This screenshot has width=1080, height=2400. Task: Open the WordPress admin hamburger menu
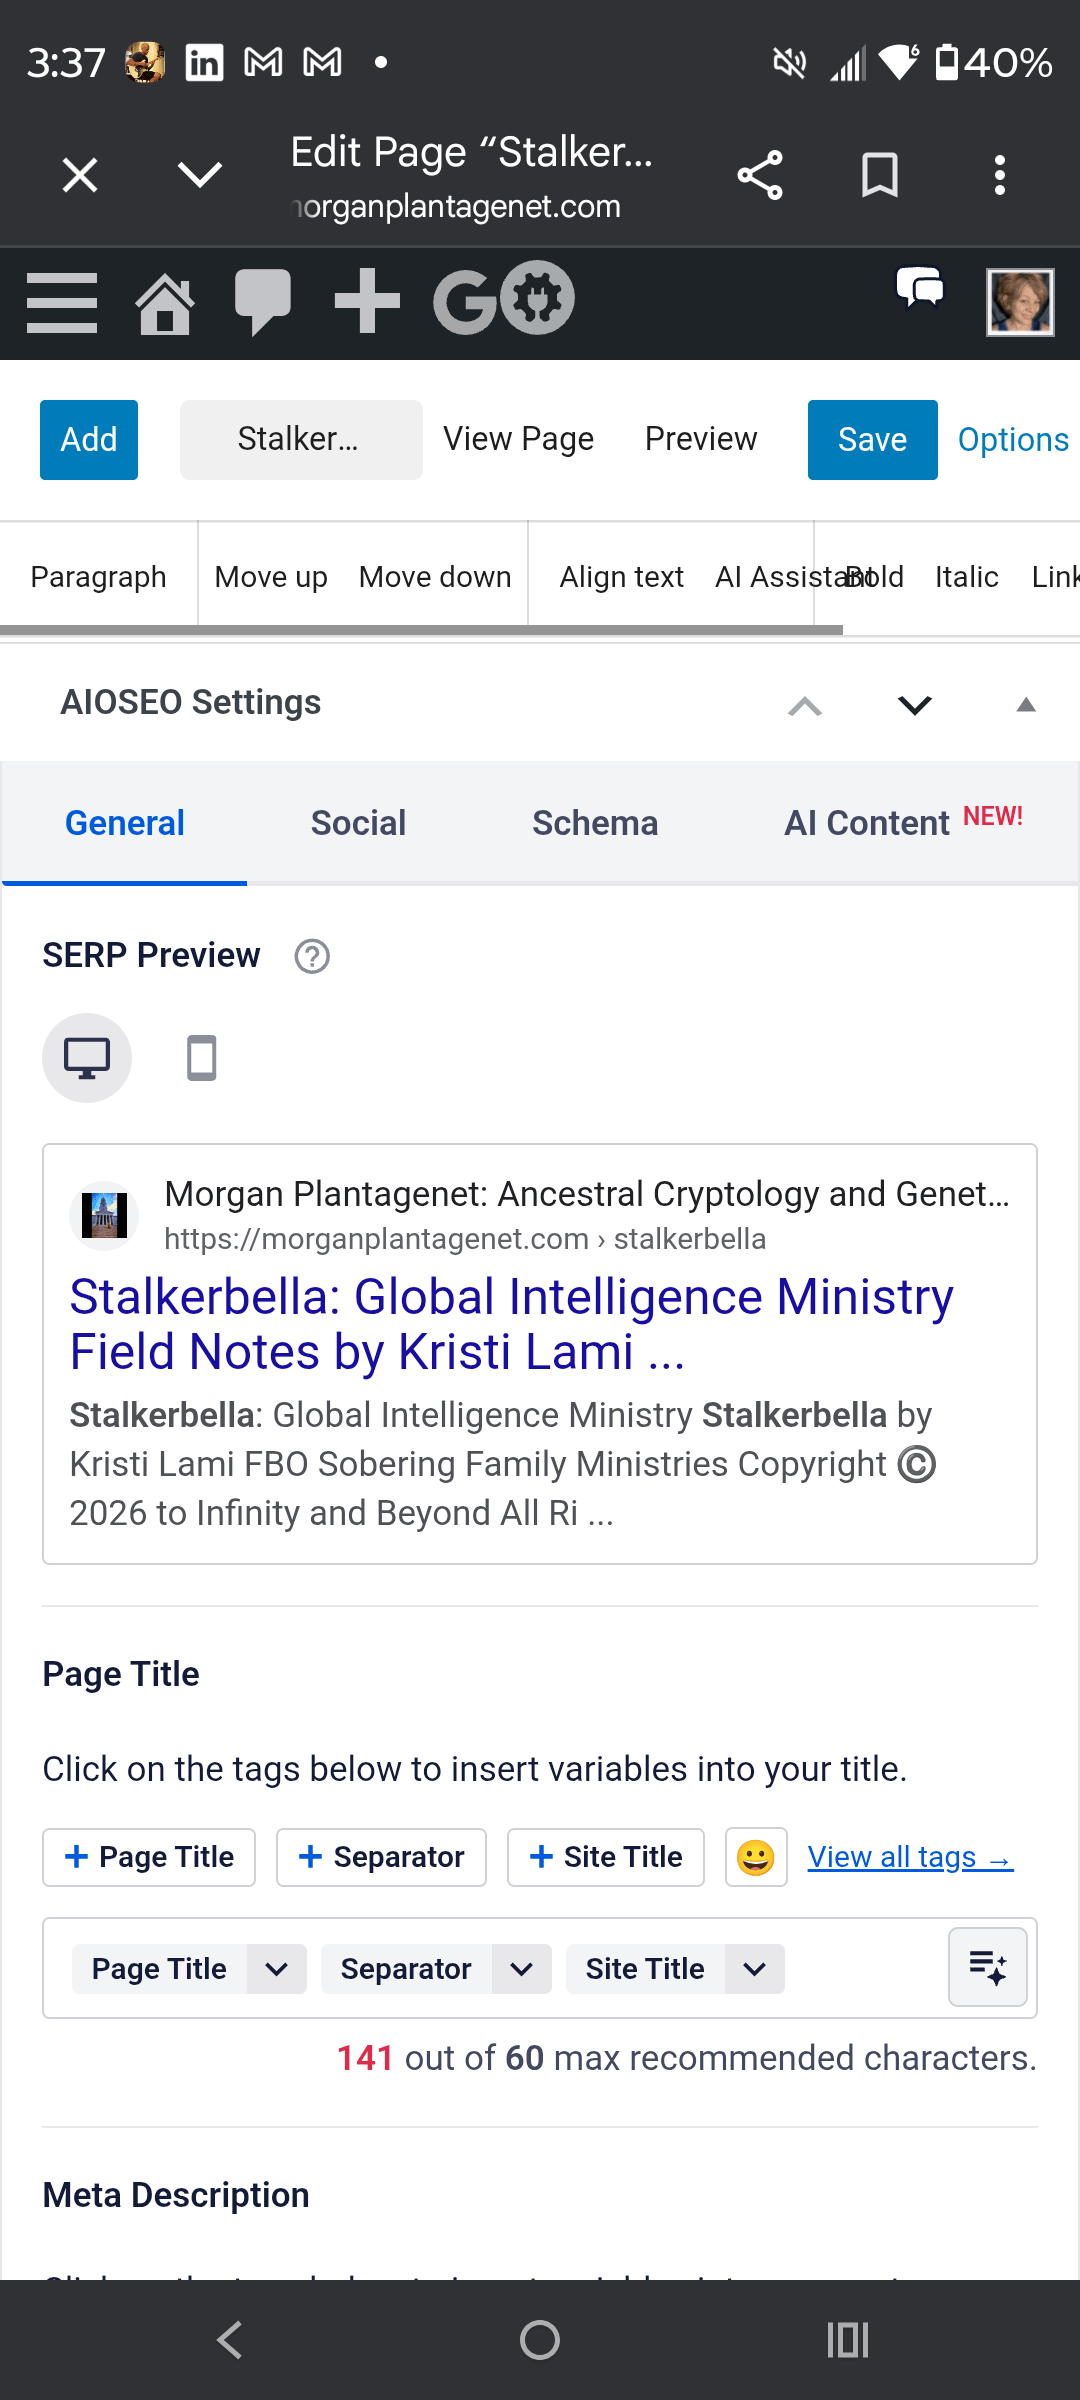tap(60, 302)
